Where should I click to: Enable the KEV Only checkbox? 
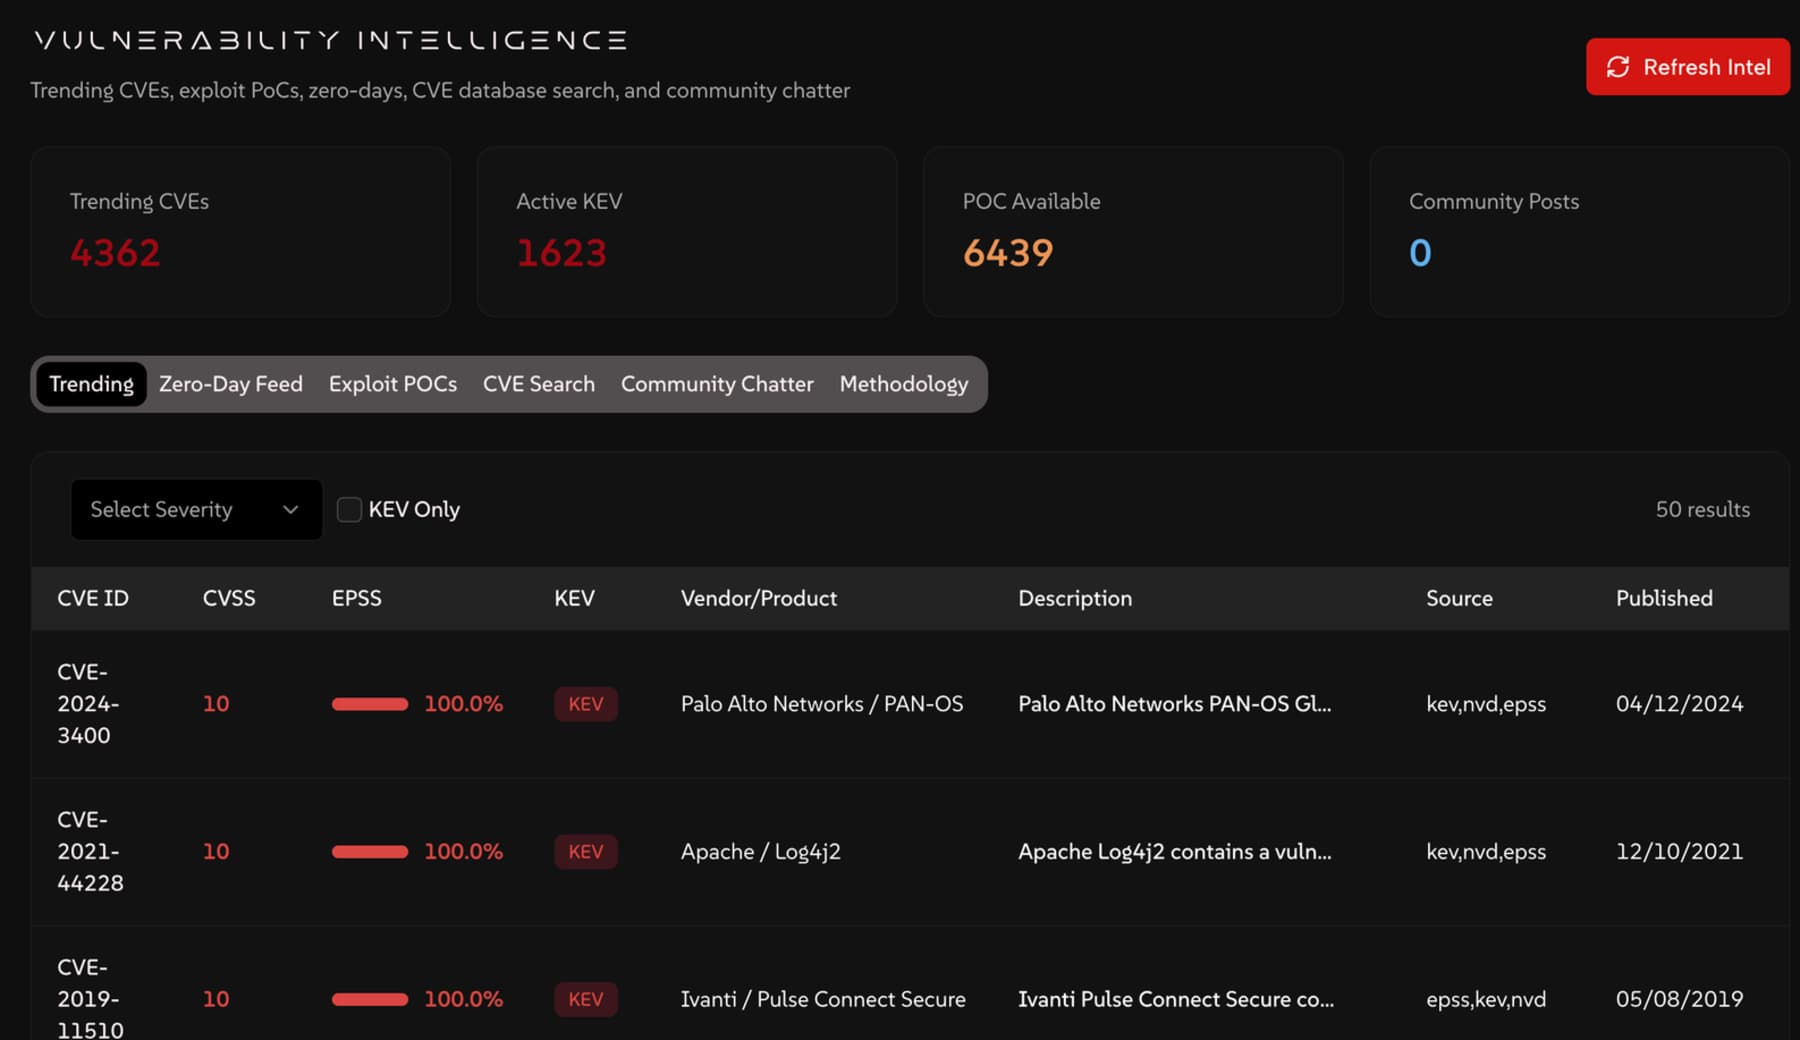click(349, 510)
